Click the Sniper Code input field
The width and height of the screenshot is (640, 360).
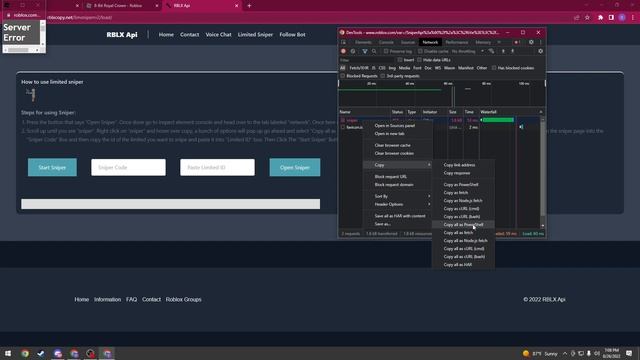pyautogui.click(x=129, y=167)
